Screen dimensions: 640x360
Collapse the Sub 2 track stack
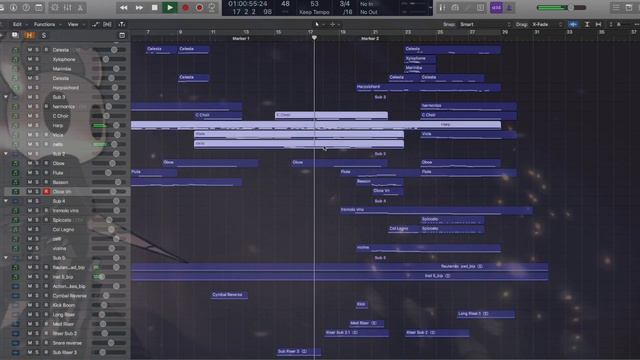(x=6, y=154)
